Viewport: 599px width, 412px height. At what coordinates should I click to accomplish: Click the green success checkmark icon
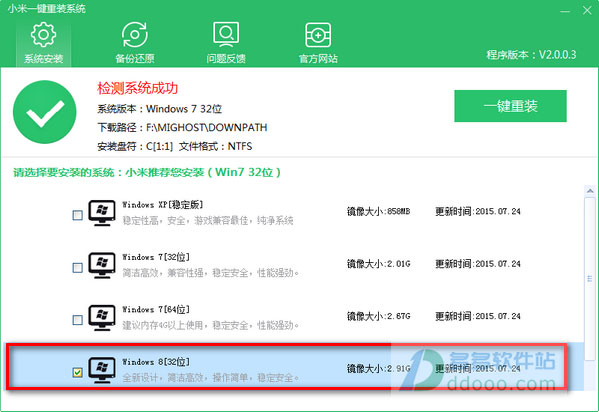pyautogui.click(x=45, y=112)
